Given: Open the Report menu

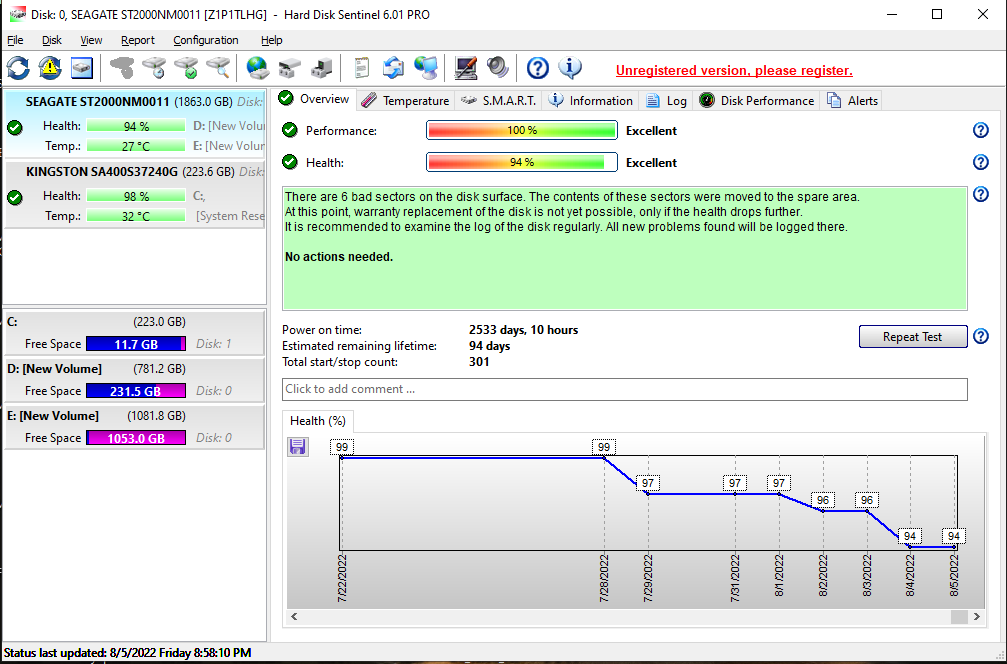Looking at the screenshot, I should (x=138, y=40).
